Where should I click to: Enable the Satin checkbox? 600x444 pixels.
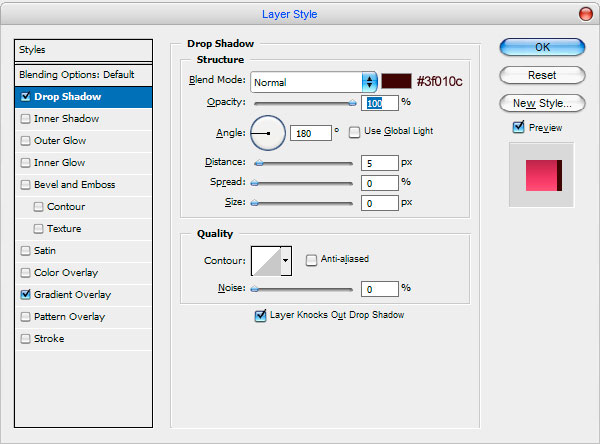click(x=26, y=251)
